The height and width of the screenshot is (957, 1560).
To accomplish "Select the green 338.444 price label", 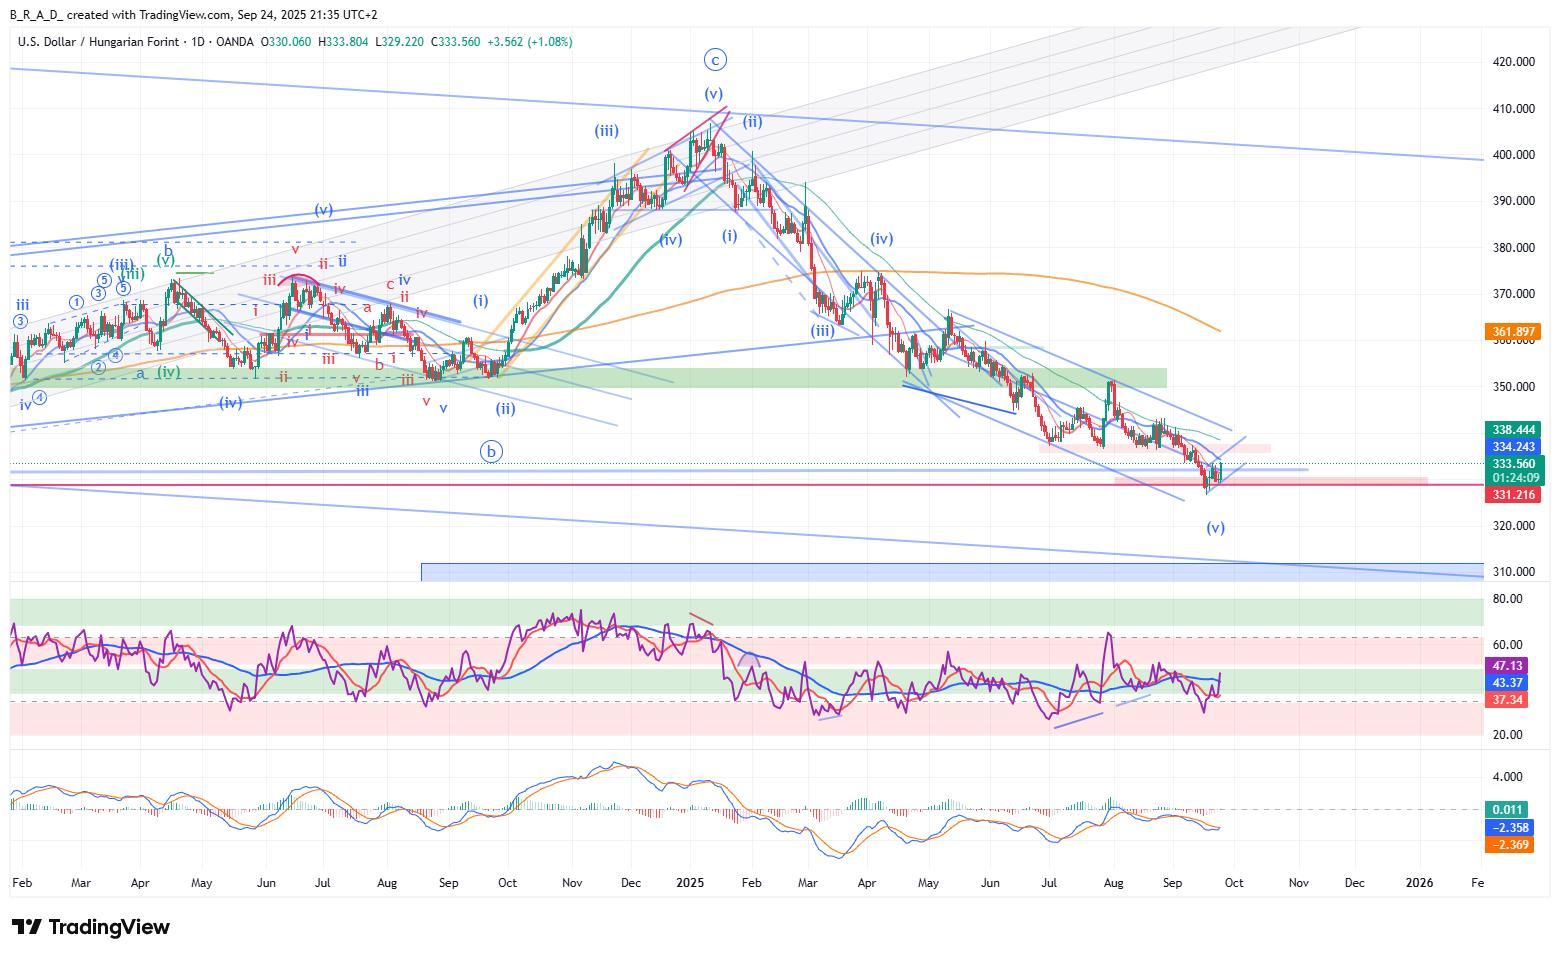I will 1514,429.
